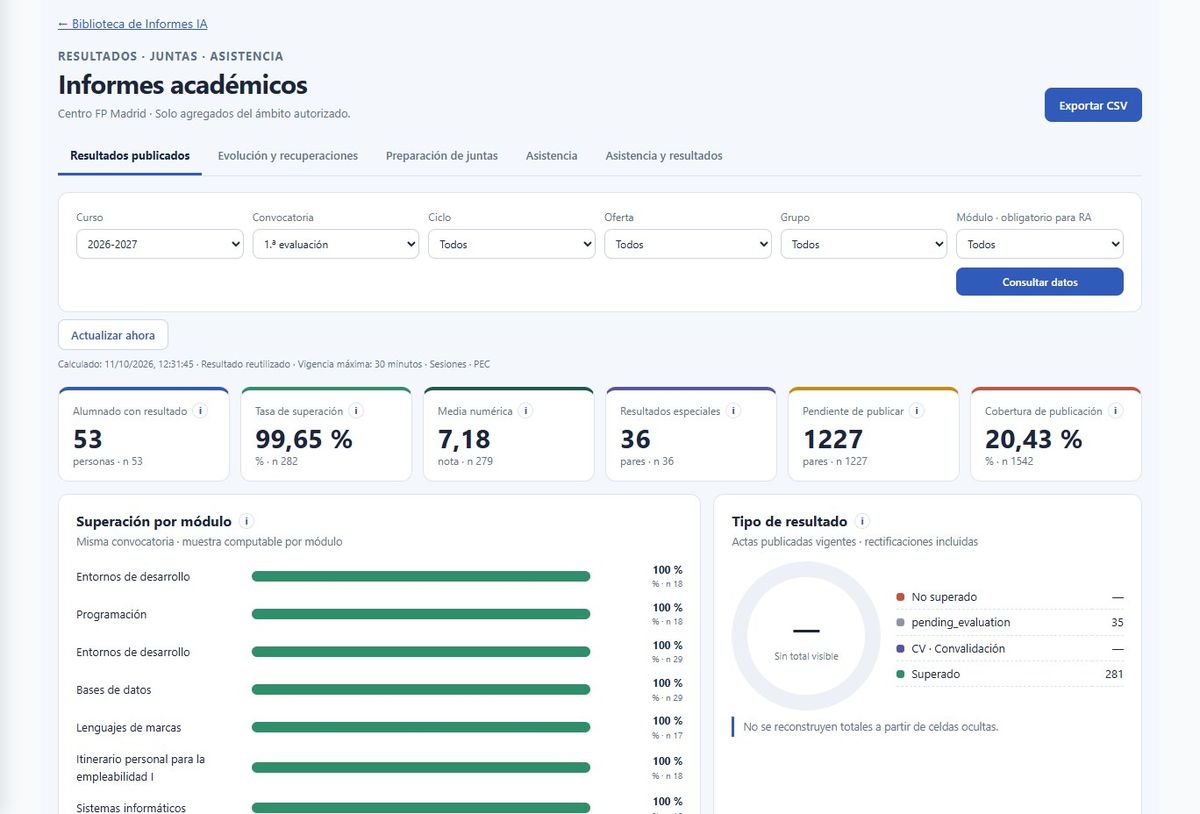The height and width of the screenshot is (814, 1200).
Task: Expand the Oferta dropdown
Action: [x=688, y=244]
